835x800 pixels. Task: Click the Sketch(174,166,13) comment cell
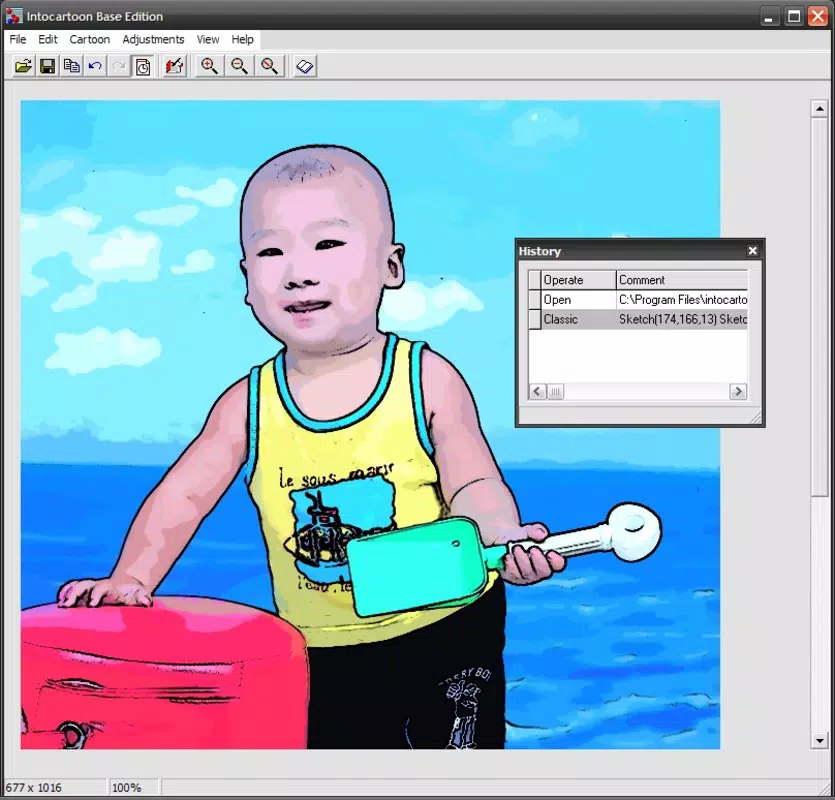pos(682,319)
